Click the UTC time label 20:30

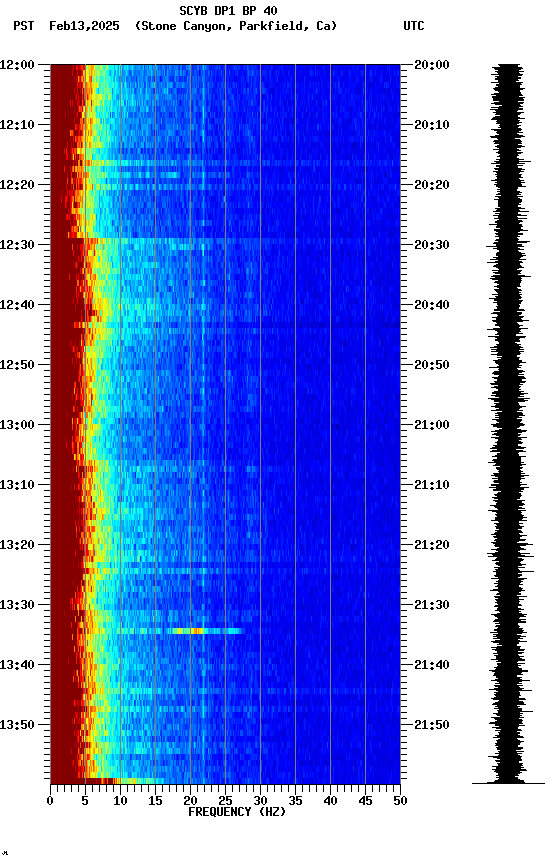pos(432,245)
